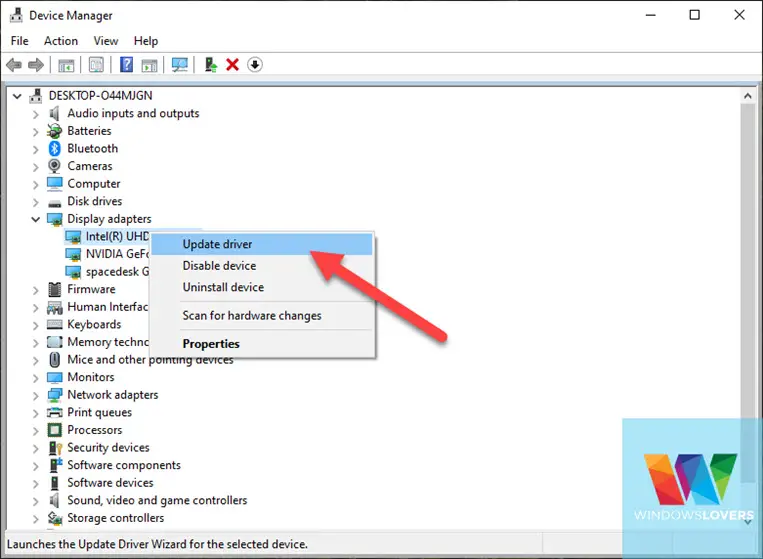763x559 pixels.
Task: Select the spacedesk display adapter
Action: tap(117, 271)
